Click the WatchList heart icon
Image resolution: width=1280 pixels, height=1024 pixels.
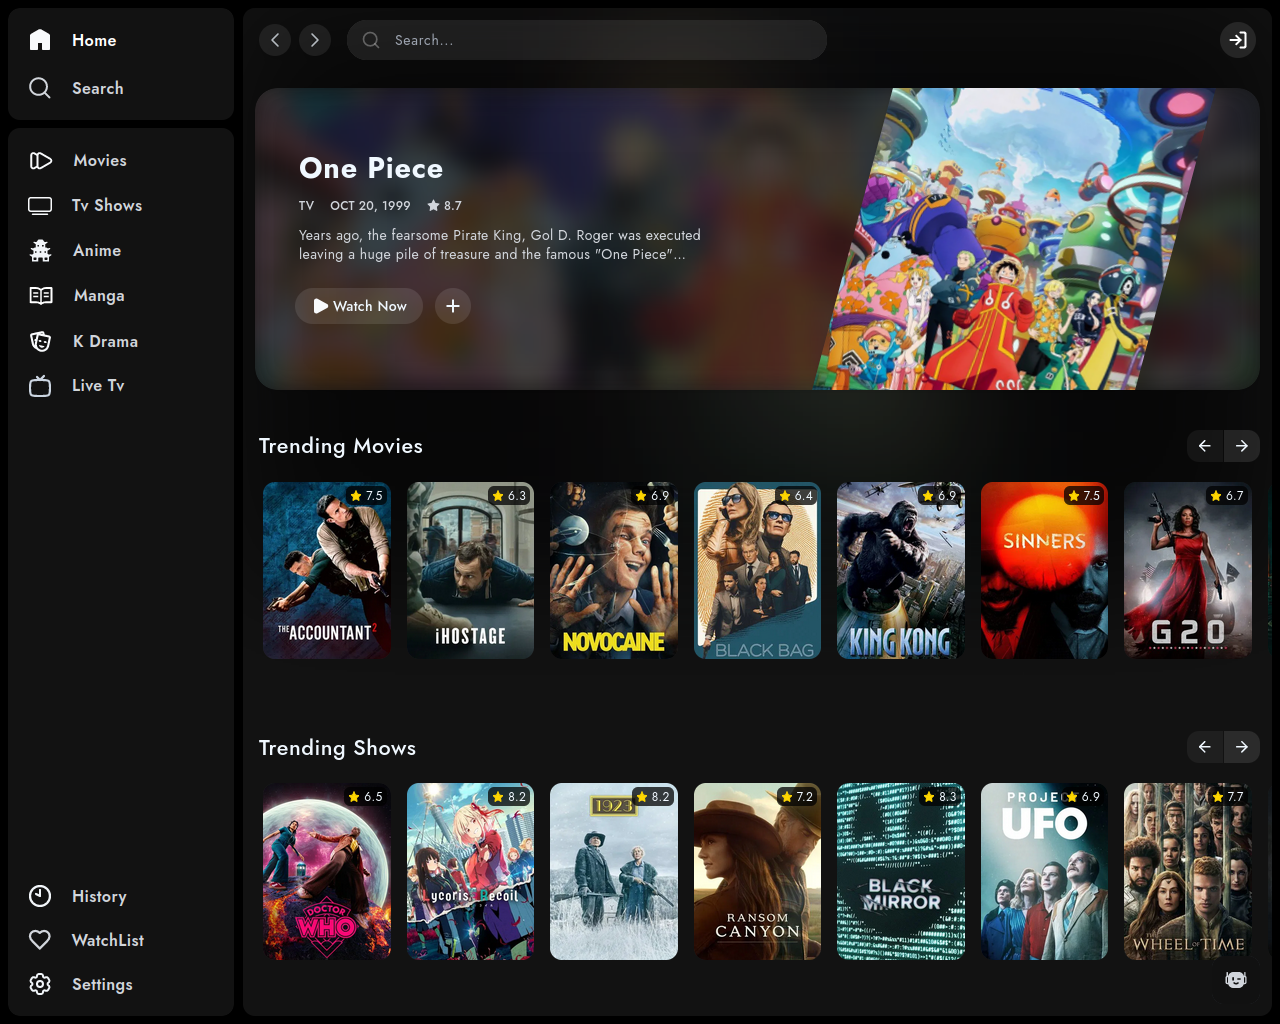tap(40, 940)
